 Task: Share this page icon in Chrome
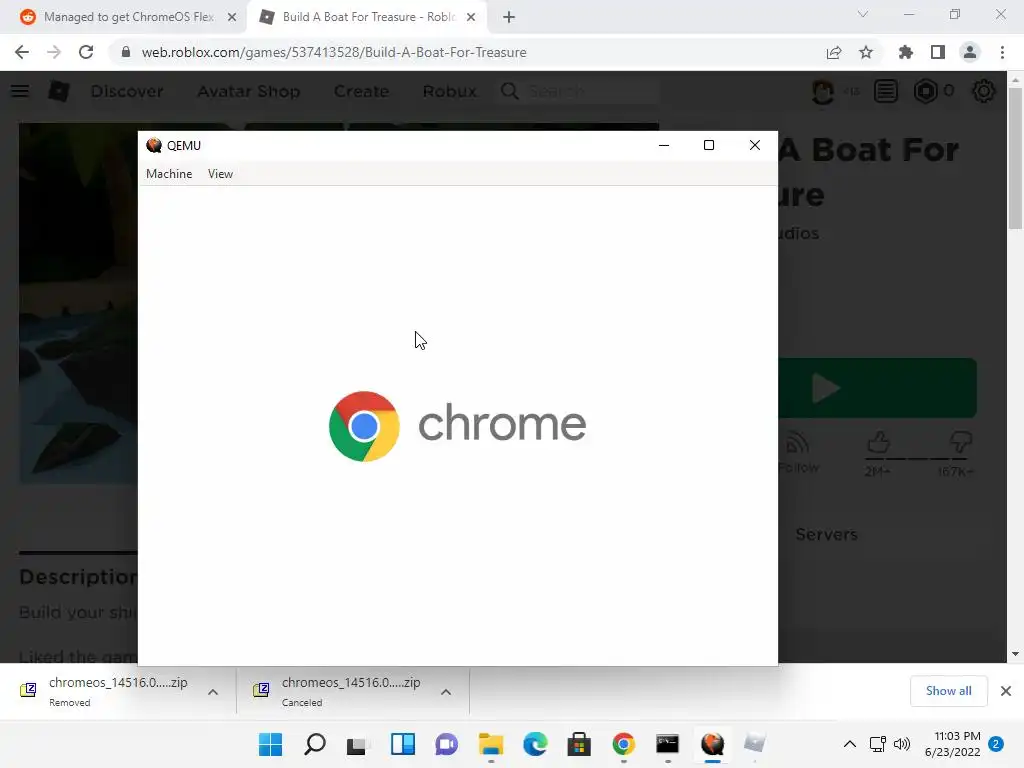(834, 52)
